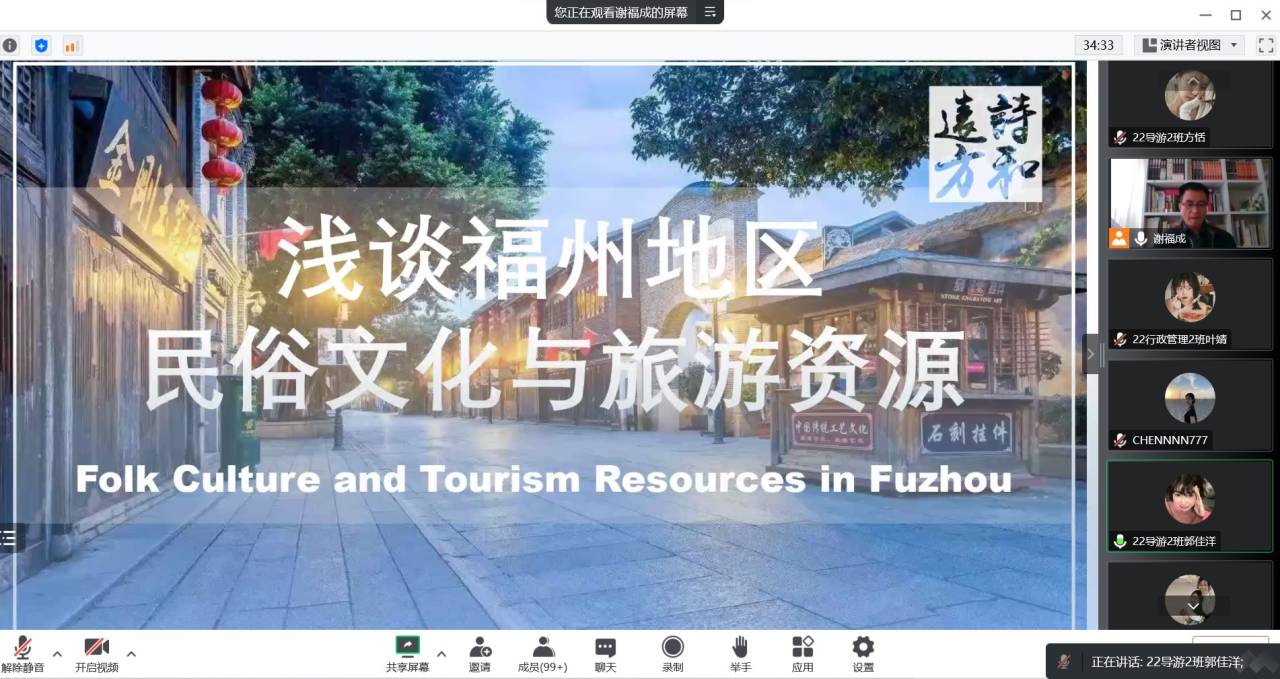Image resolution: width=1280 pixels, height=679 pixels.
Task: Expand audio options arrow beside 解除静音
Action: (x=57, y=654)
